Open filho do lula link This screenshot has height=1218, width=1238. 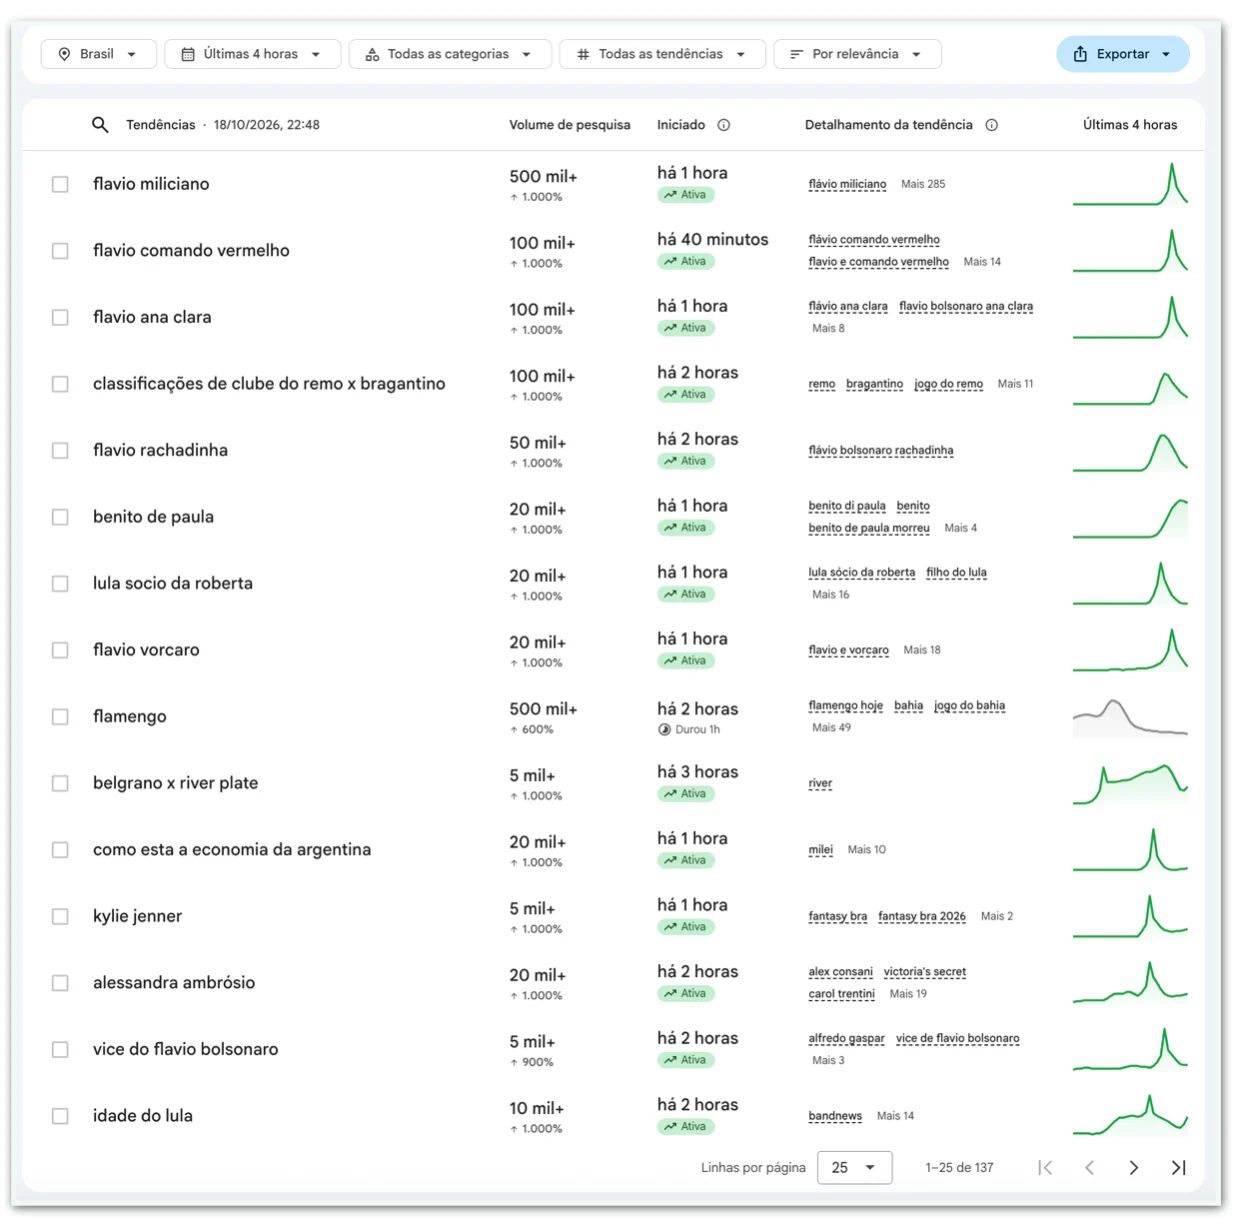tap(956, 573)
